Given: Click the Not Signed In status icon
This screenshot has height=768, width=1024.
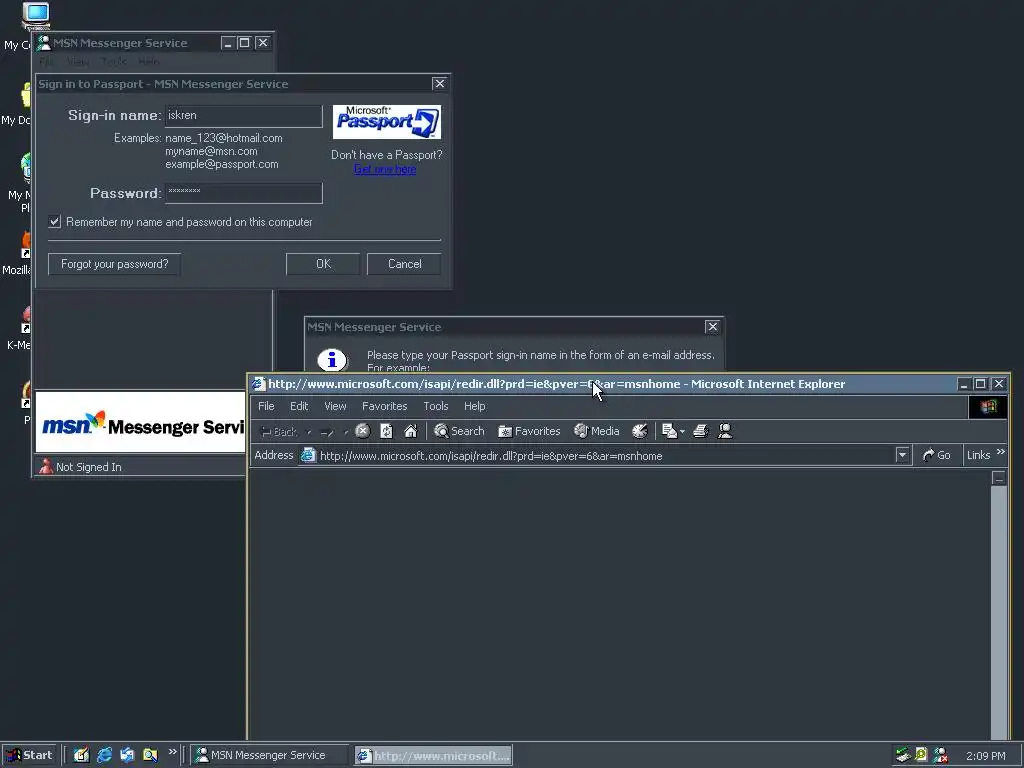Looking at the screenshot, I should click(x=45, y=466).
